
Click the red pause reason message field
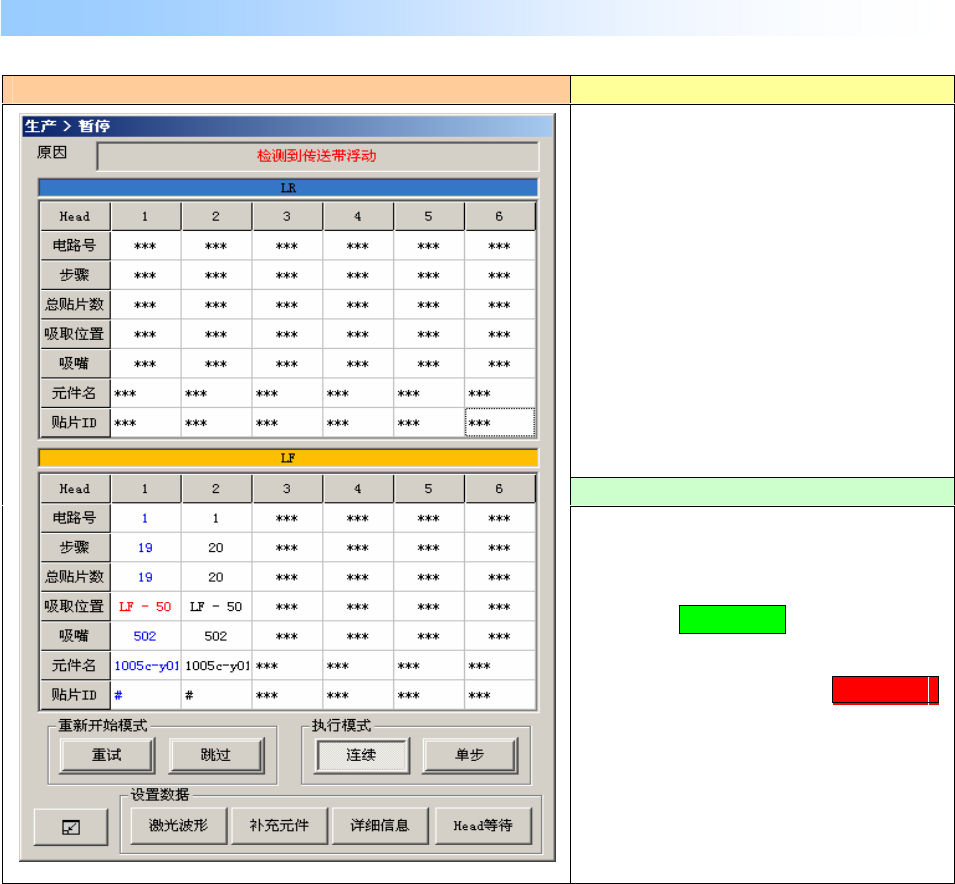[x=317, y=156]
